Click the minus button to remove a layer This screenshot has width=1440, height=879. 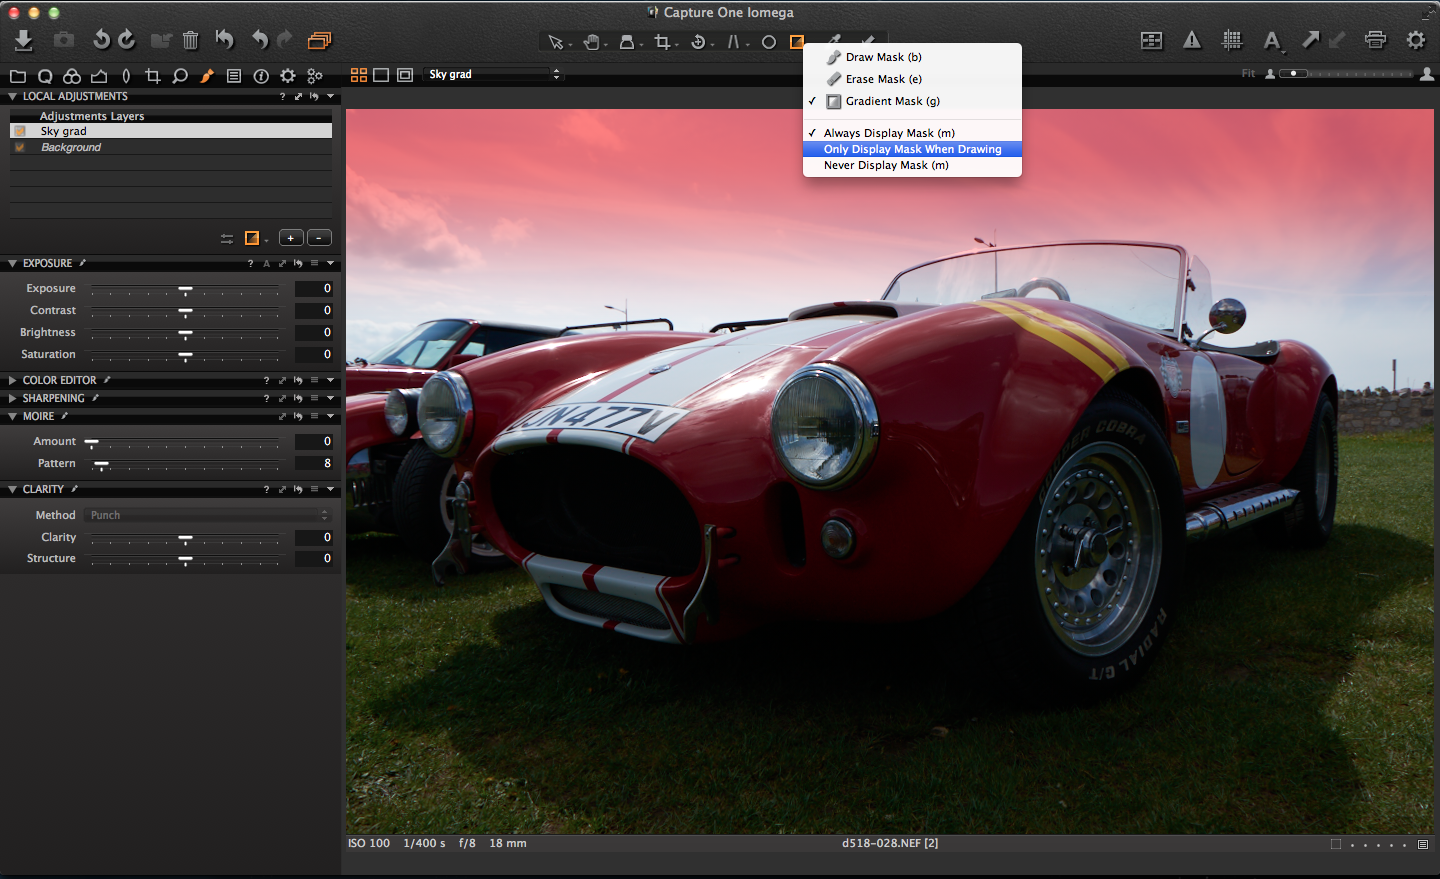pos(318,237)
